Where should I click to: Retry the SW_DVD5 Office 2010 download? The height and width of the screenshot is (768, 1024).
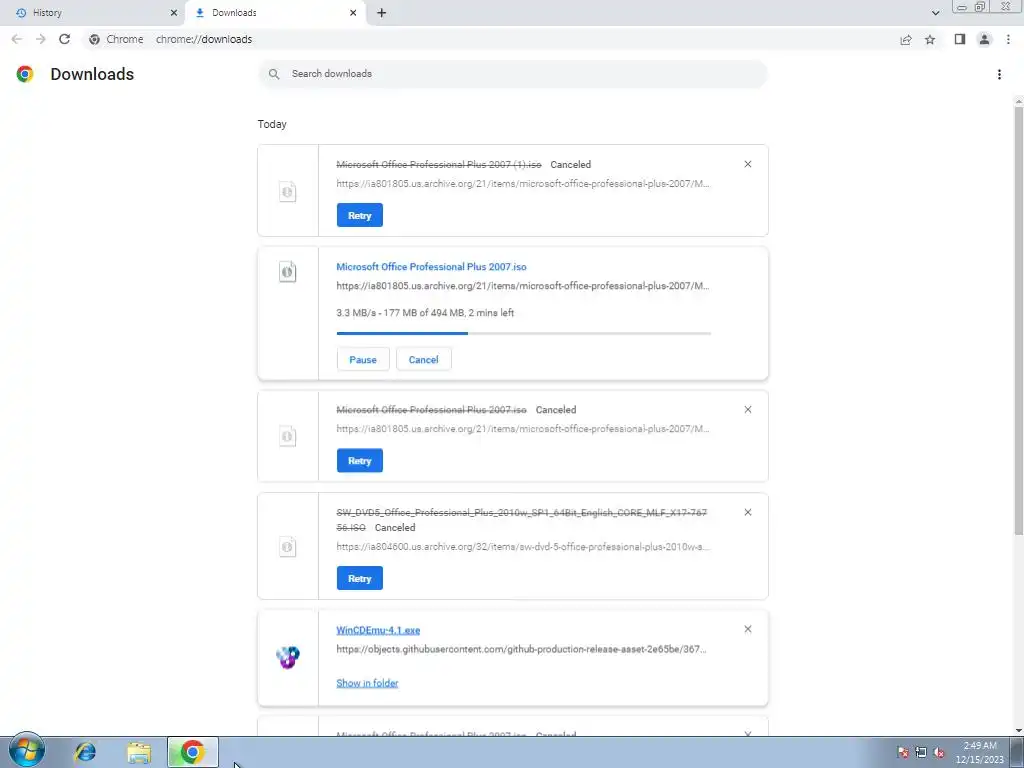pyautogui.click(x=360, y=579)
